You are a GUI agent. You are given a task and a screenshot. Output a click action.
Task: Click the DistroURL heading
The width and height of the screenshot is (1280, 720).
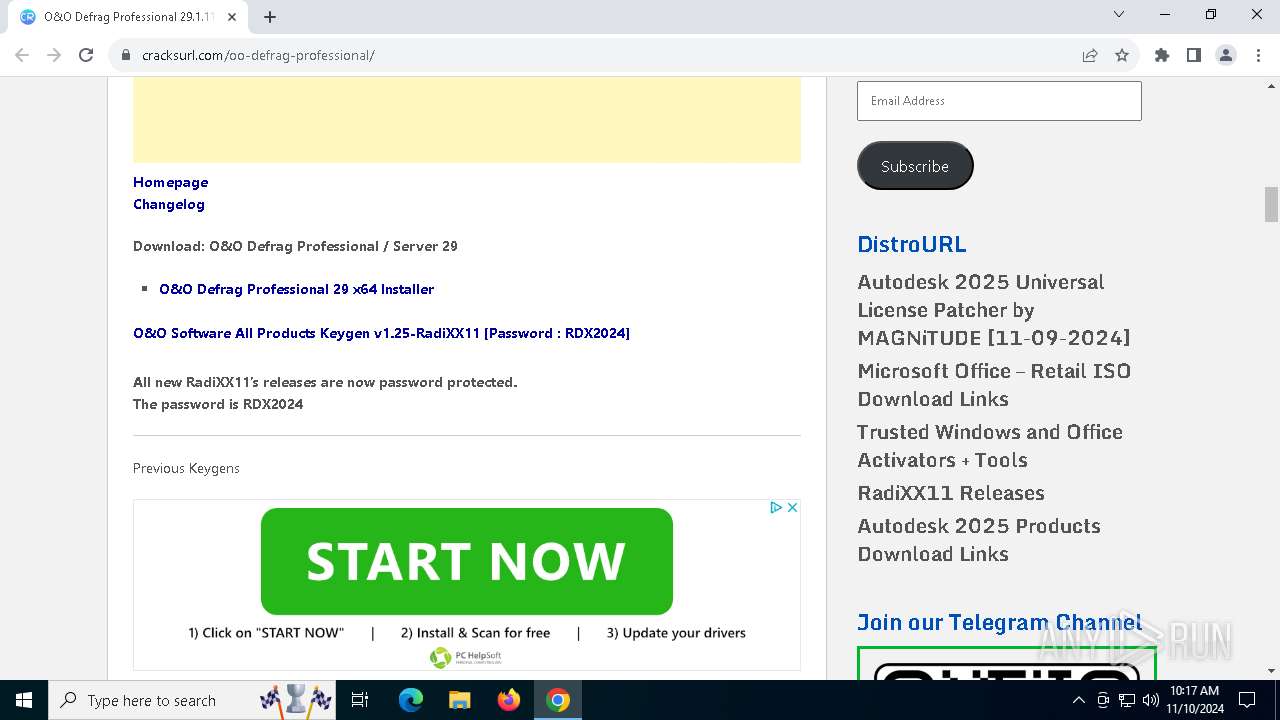[912, 244]
